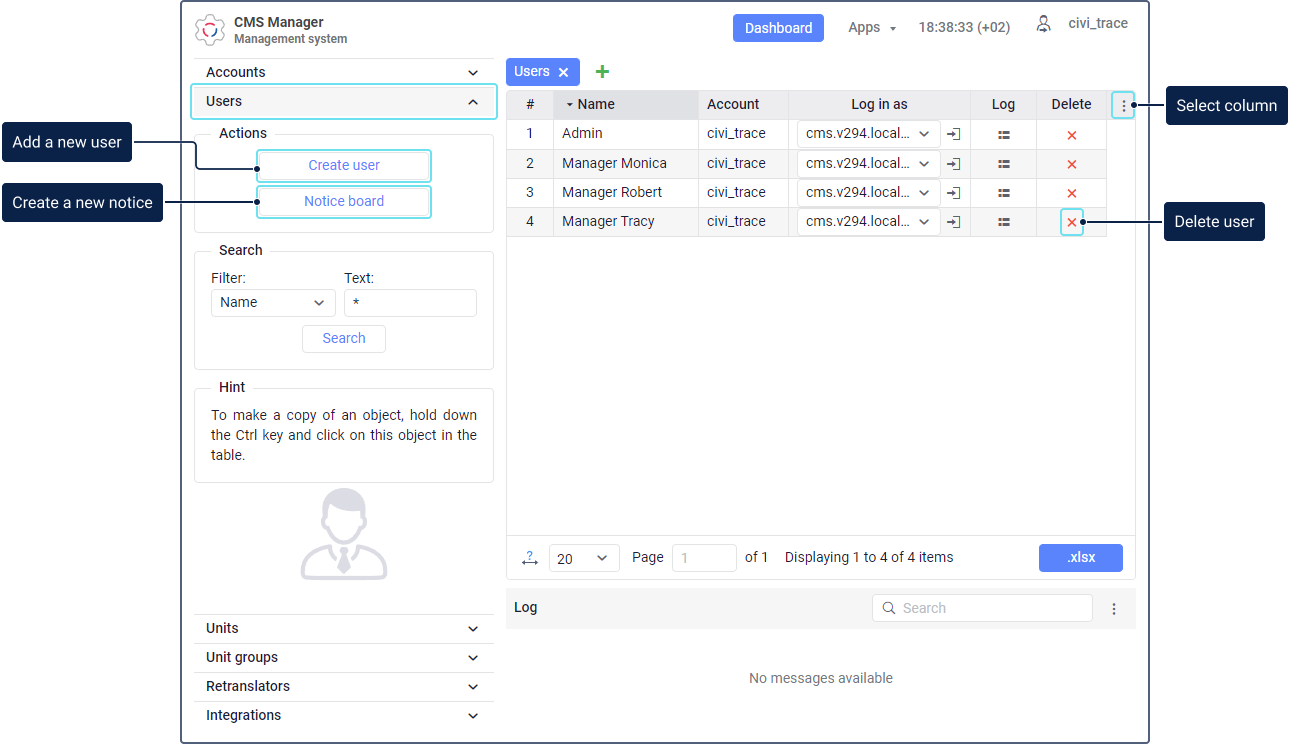Click the Log panel options icon
This screenshot has height=744, width=1290.
pos(1114,608)
